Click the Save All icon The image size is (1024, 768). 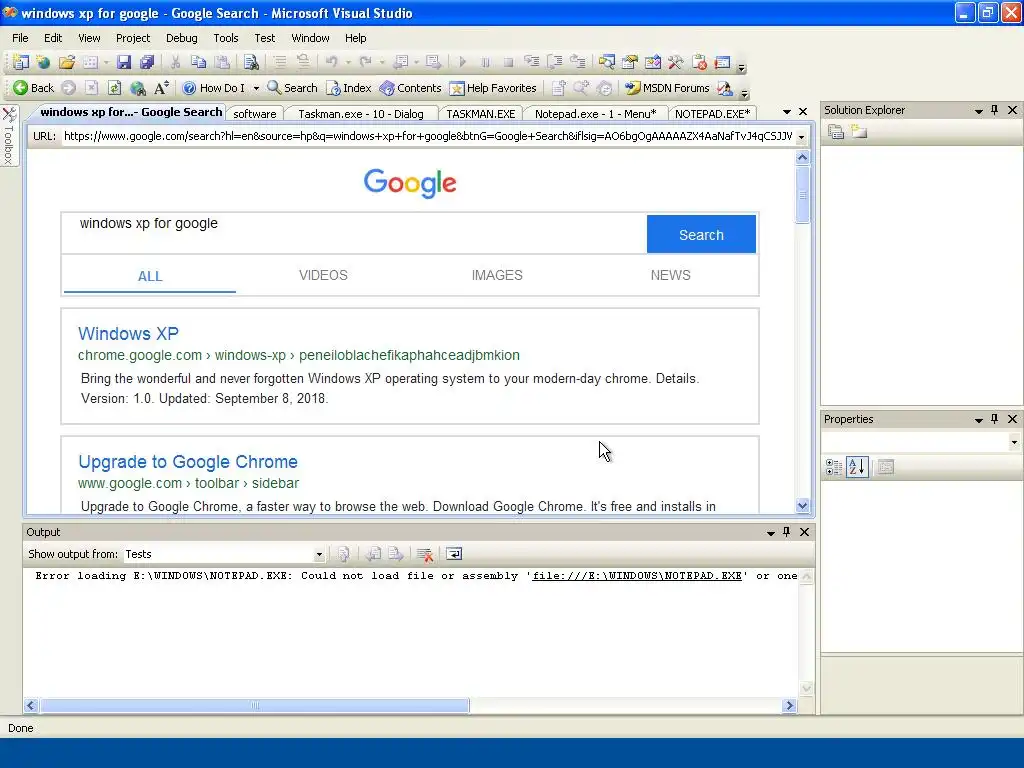[x=147, y=62]
